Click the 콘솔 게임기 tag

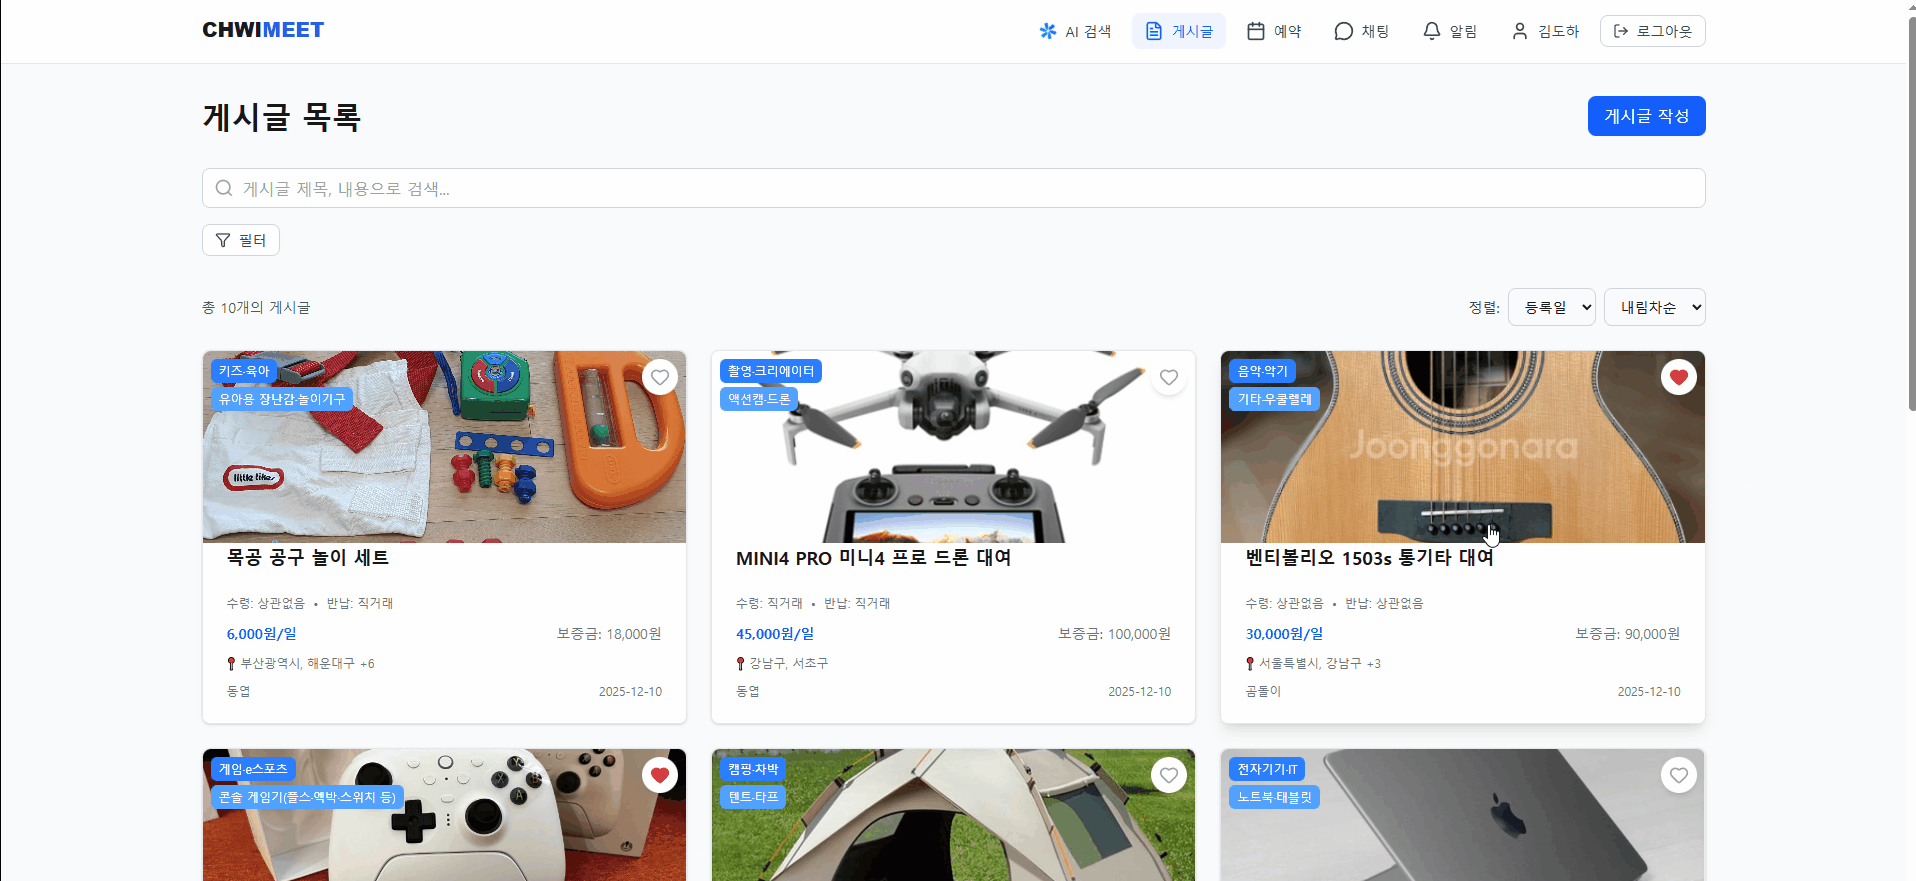point(307,797)
